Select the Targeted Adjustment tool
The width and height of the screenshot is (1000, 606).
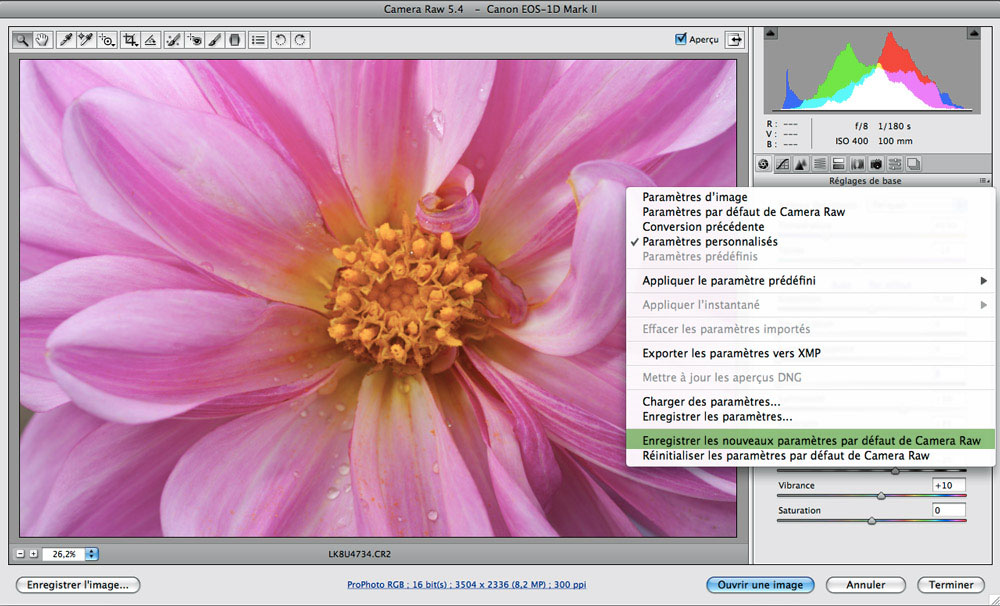point(107,40)
